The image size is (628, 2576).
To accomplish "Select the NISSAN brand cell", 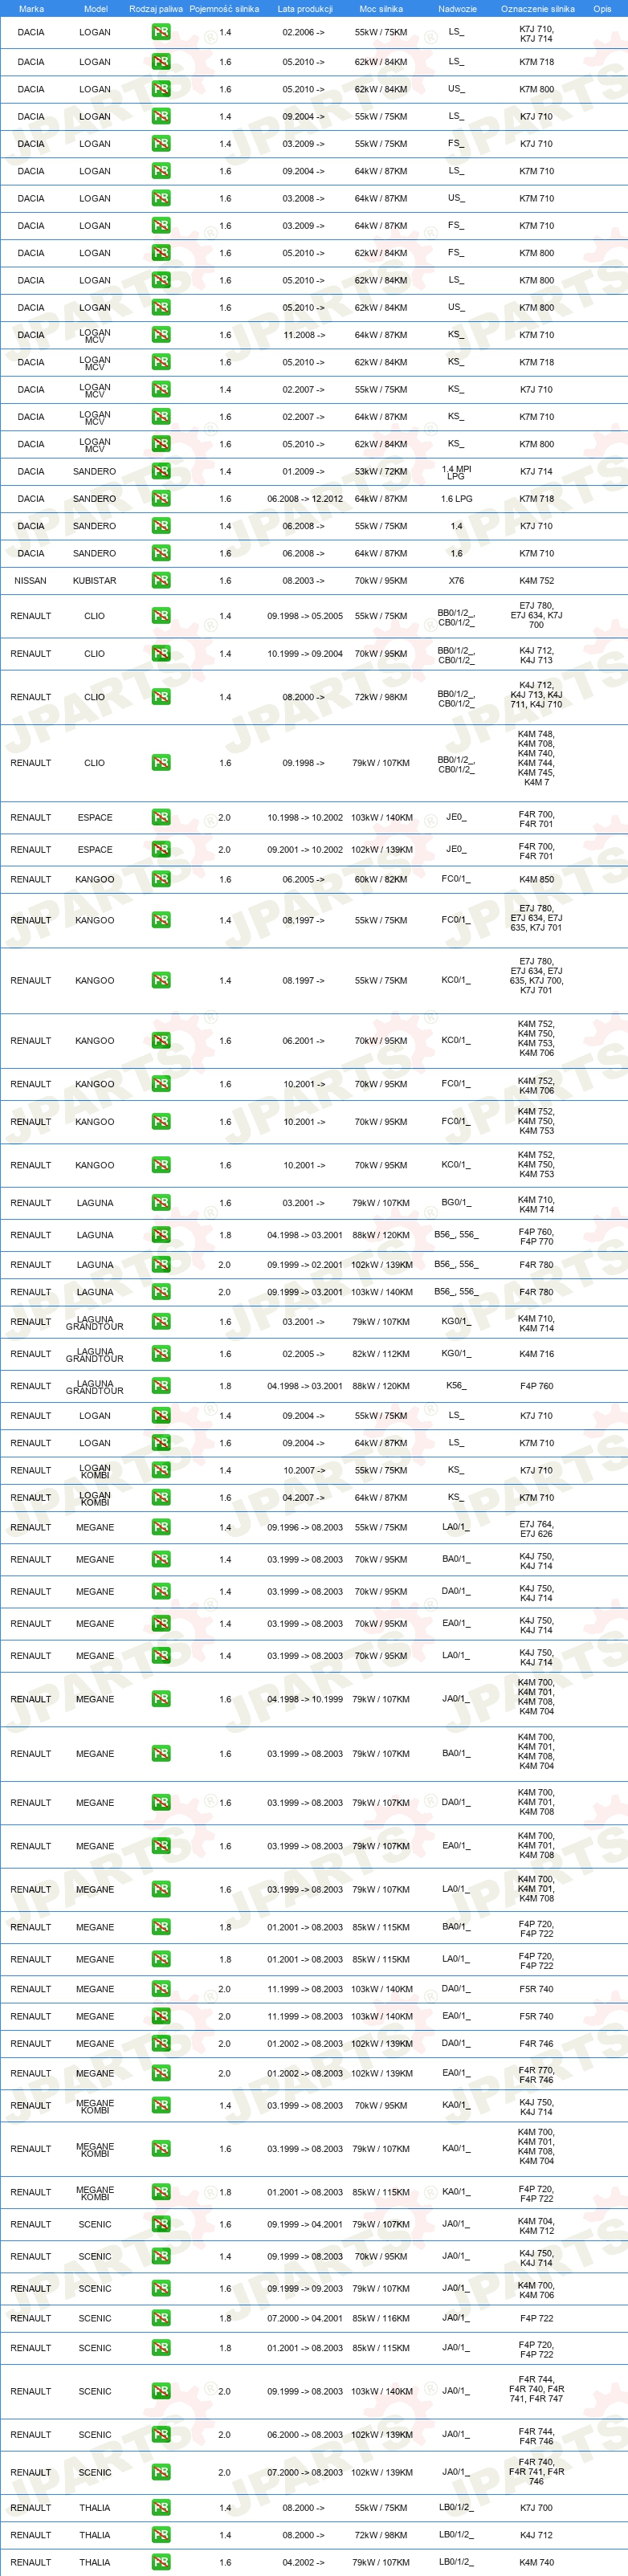I will coord(31,581).
